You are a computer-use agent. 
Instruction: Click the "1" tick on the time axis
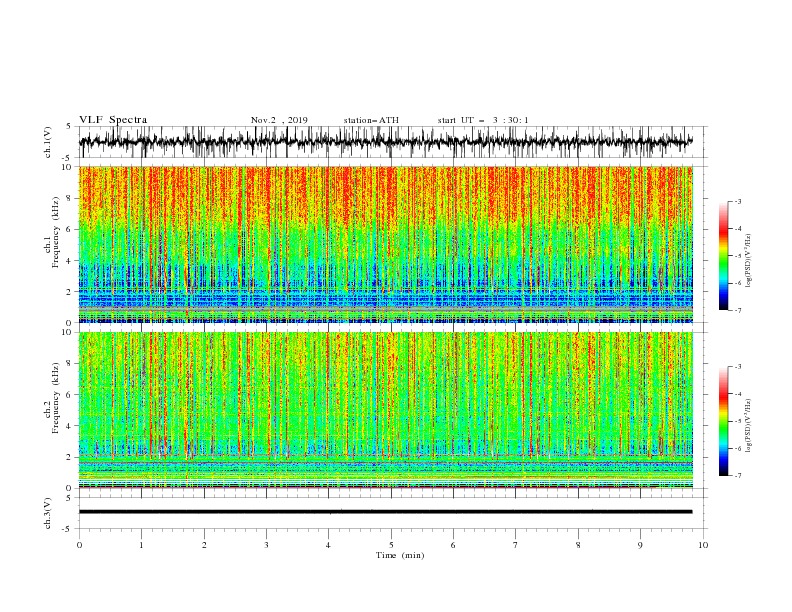pyautogui.click(x=141, y=545)
